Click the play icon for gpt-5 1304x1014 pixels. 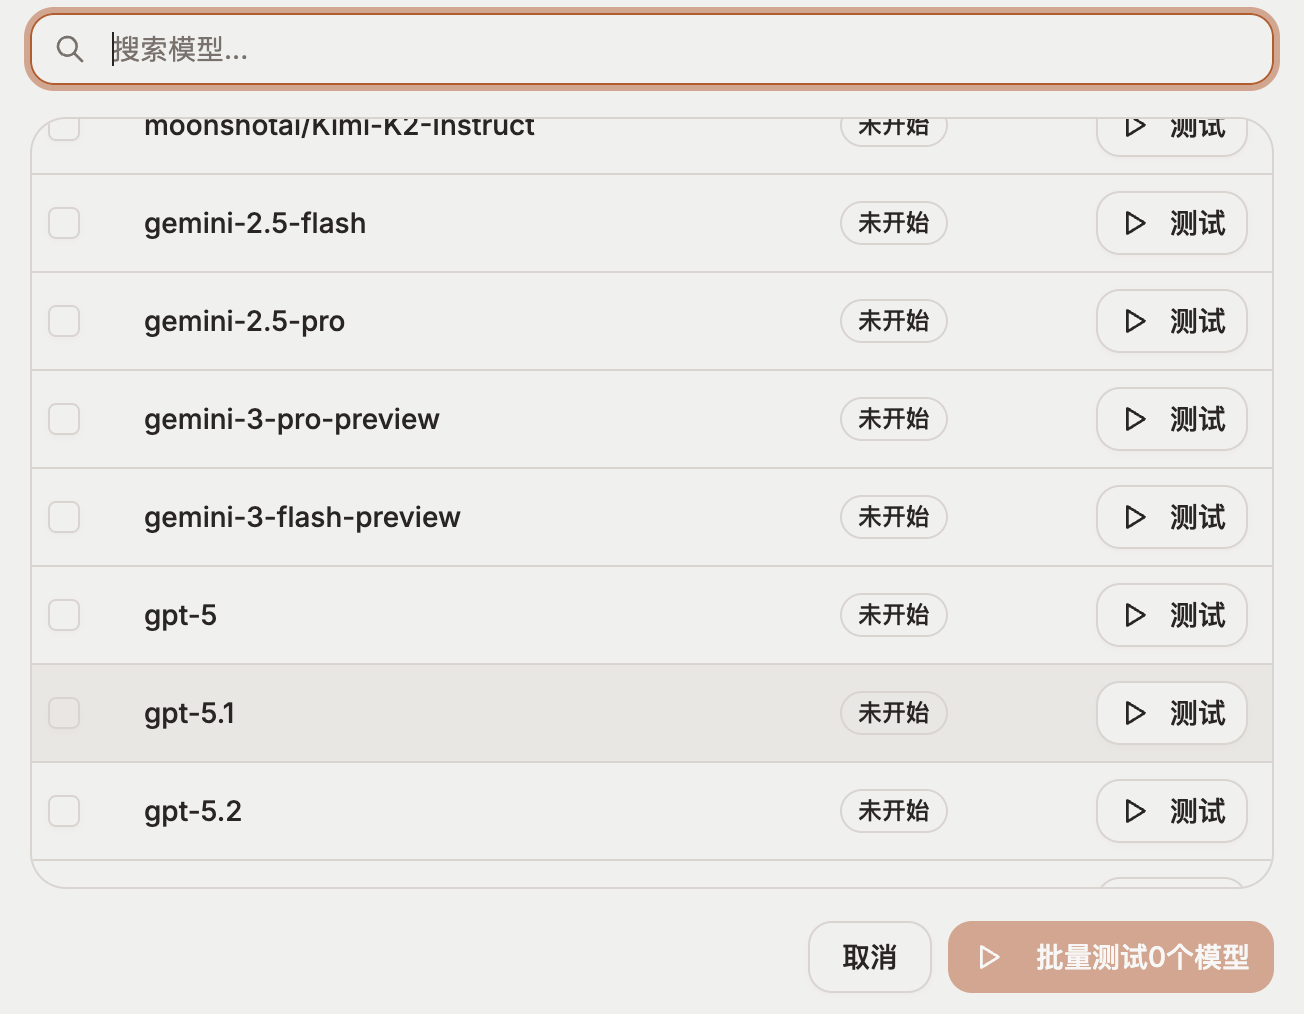pos(1135,615)
